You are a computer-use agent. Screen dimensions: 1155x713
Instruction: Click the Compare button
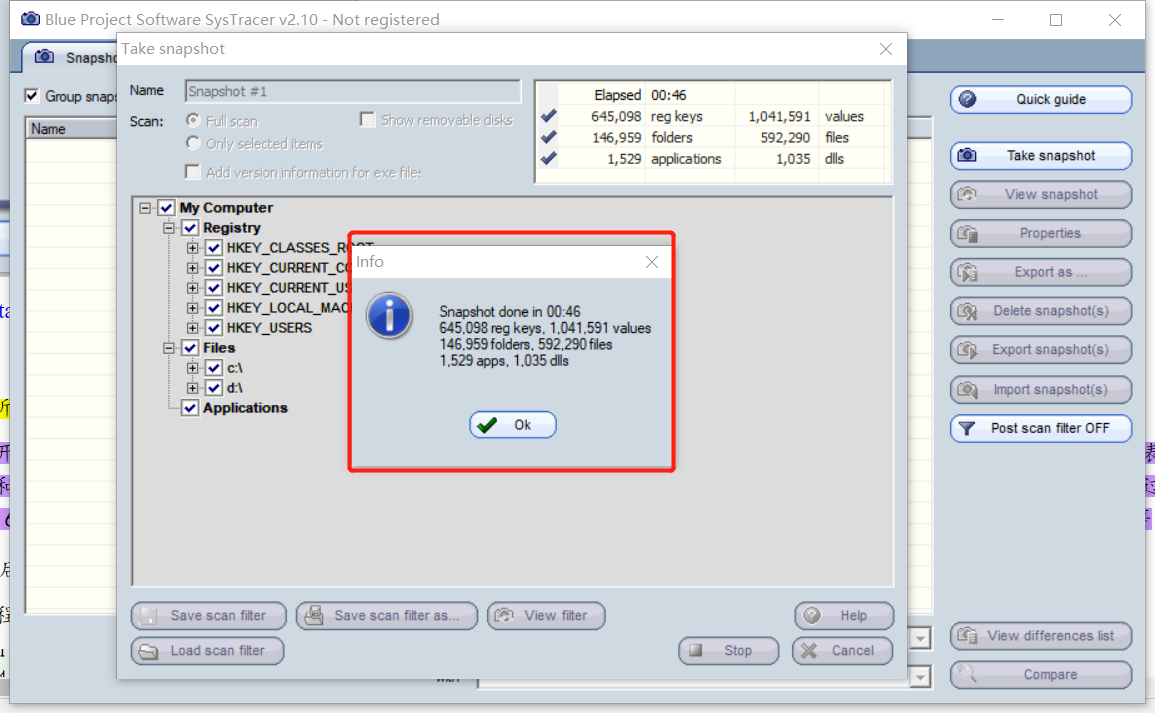[1041, 675]
